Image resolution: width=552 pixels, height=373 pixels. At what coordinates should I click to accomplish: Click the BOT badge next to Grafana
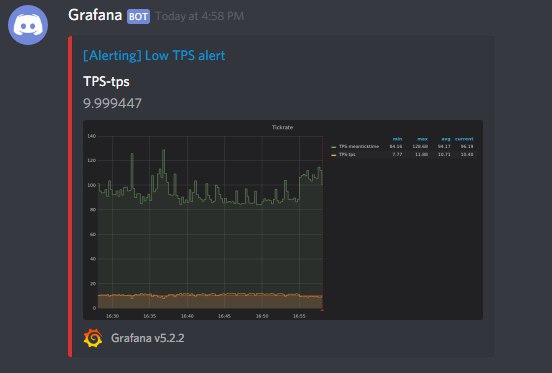point(138,17)
